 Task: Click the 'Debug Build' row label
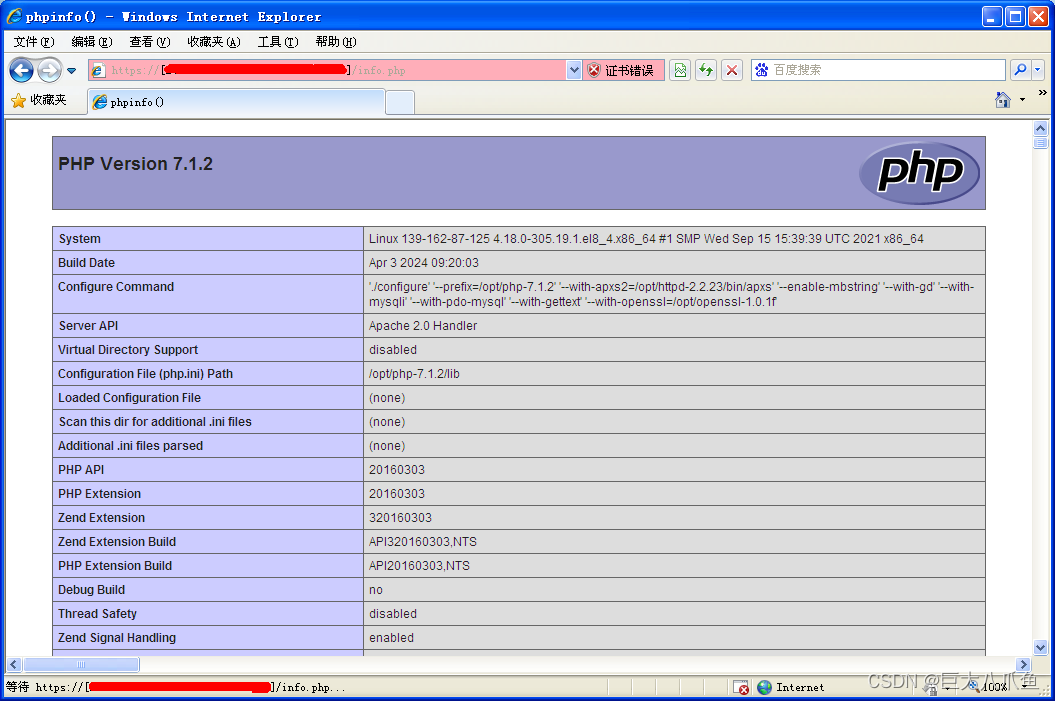[92, 590]
